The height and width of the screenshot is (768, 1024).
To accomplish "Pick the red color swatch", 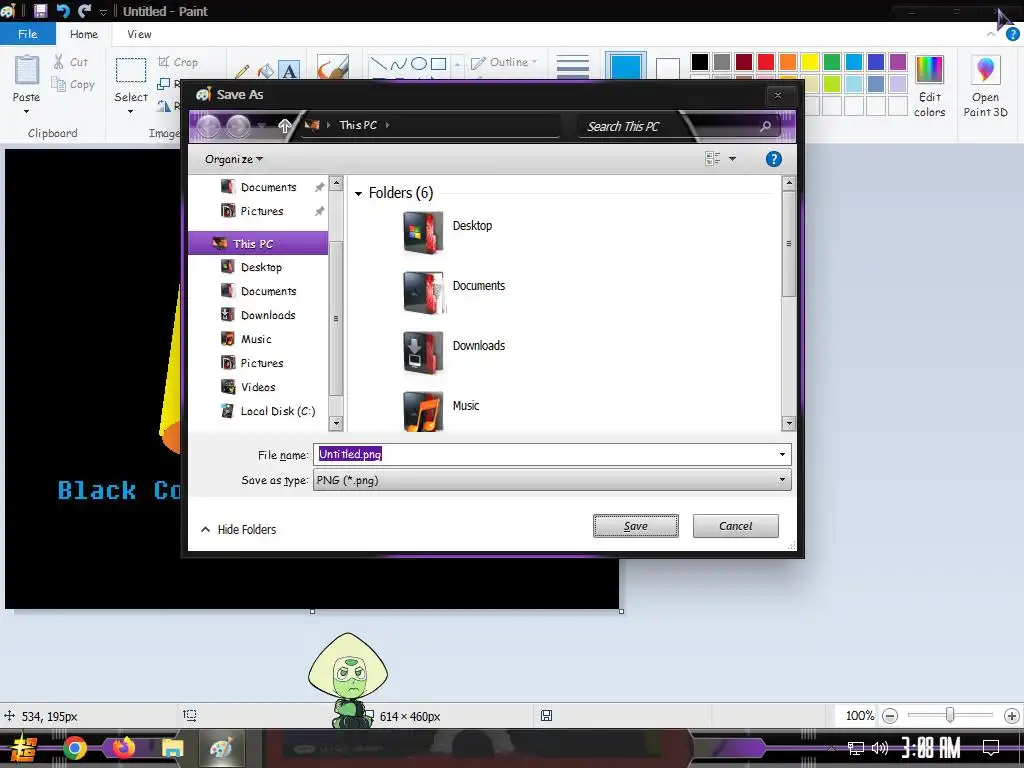I will 766,62.
